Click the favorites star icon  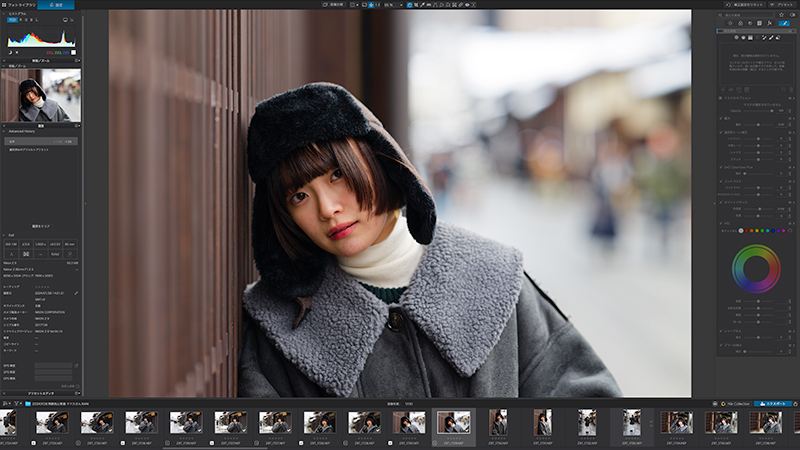pos(781,15)
